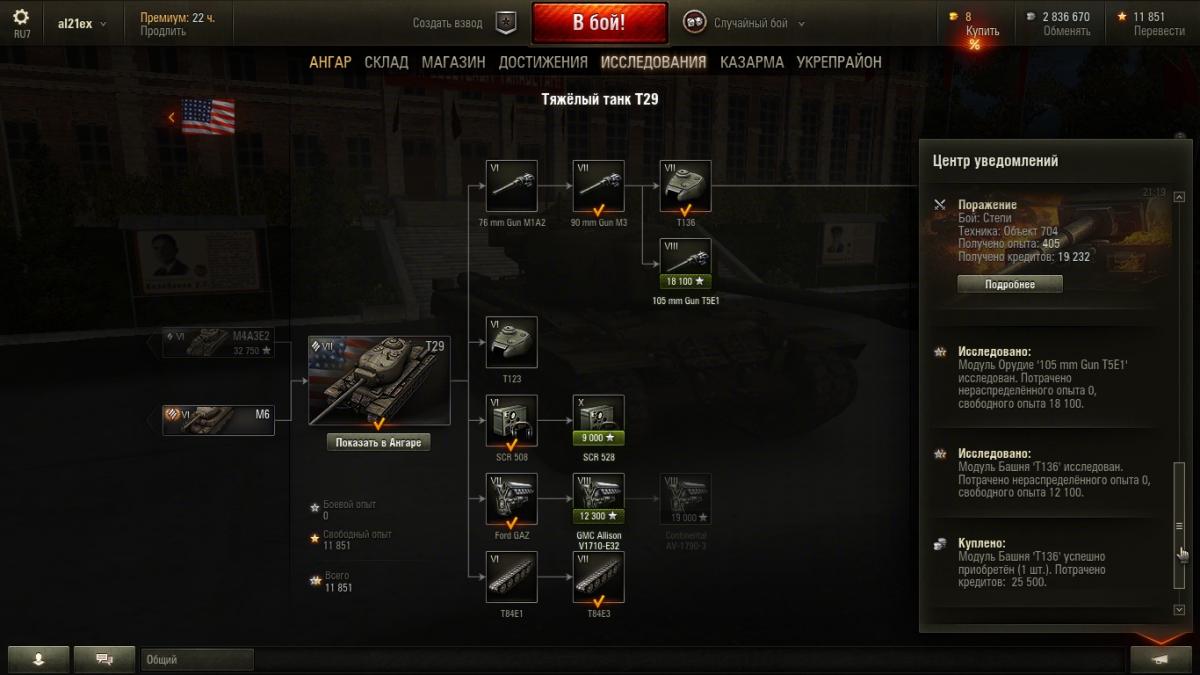The height and width of the screenshot is (675, 1200).
Task: Research GMC Allison V1710-E32 engine
Action: [x=599, y=499]
